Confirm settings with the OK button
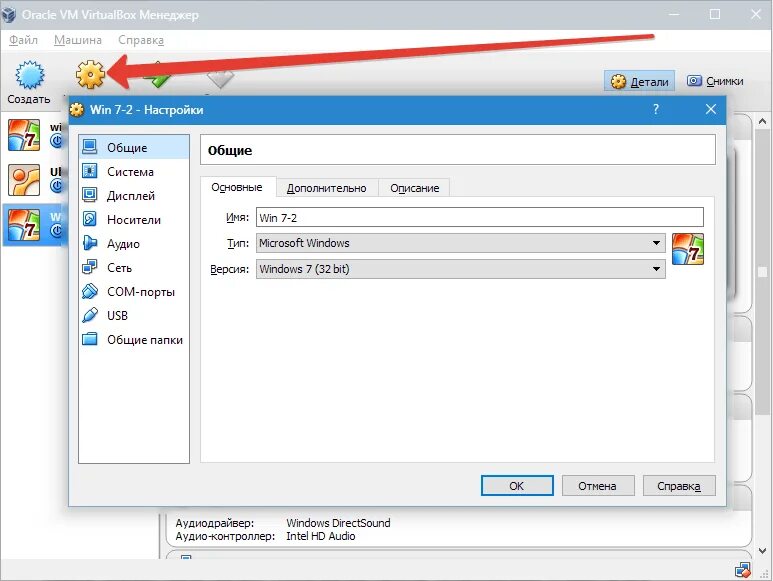The width and height of the screenshot is (773, 581). [x=517, y=486]
